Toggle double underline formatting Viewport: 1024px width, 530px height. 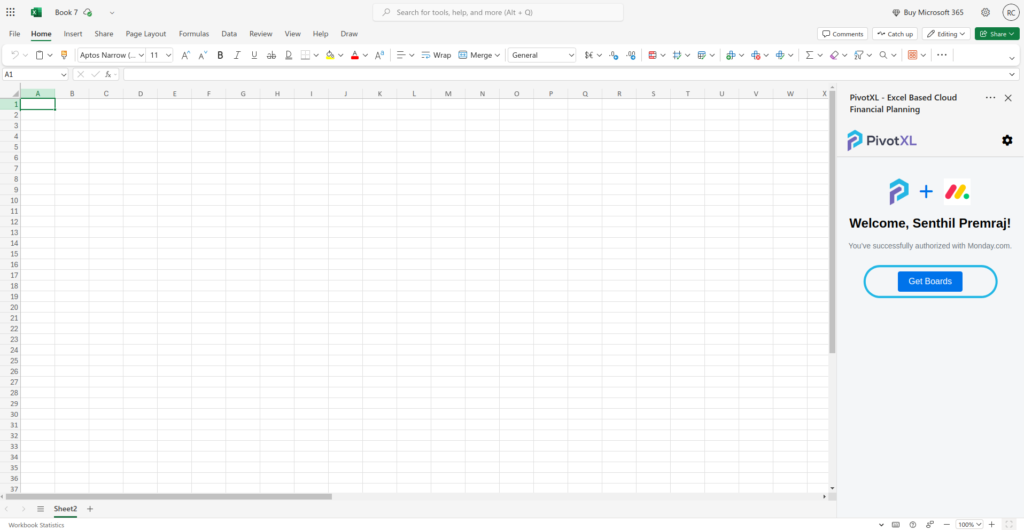click(289, 55)
